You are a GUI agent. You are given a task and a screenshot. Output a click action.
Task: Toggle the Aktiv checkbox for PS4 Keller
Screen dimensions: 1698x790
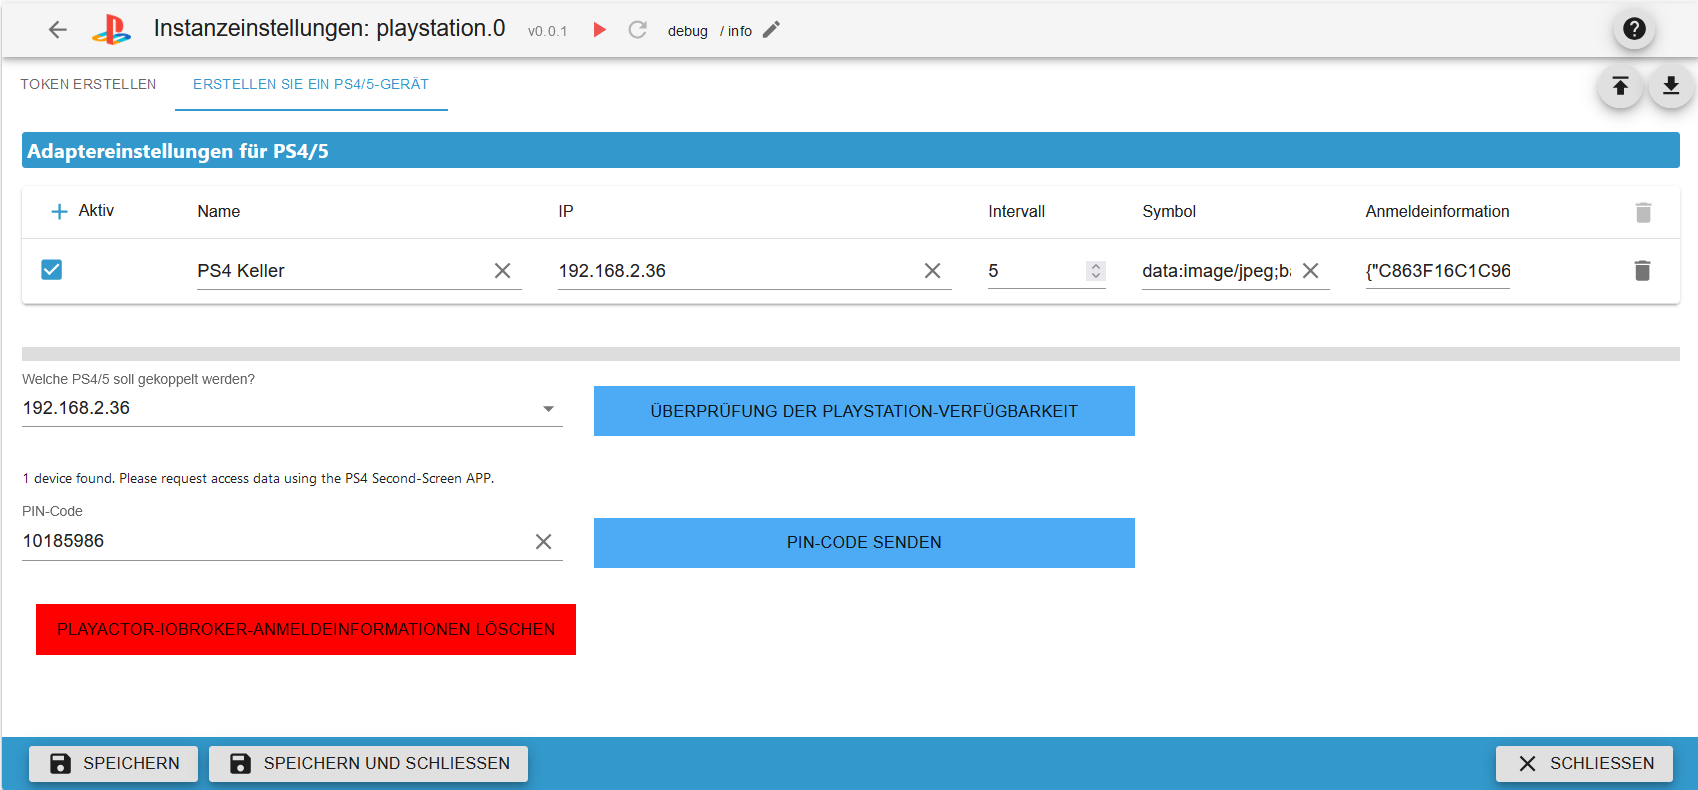52,270
